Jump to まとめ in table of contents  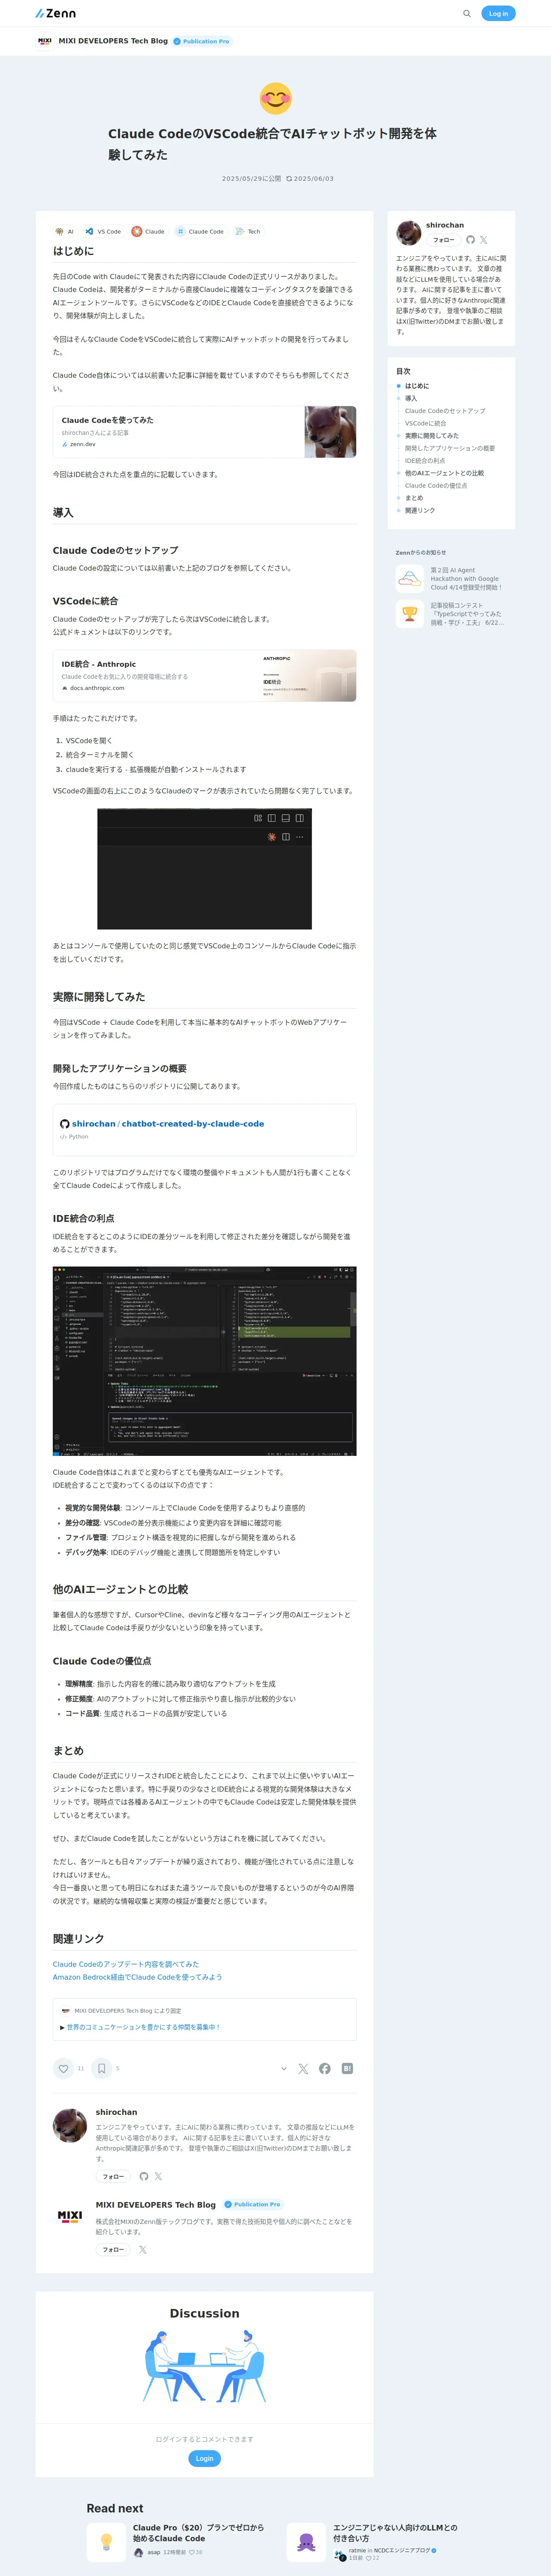414,498
